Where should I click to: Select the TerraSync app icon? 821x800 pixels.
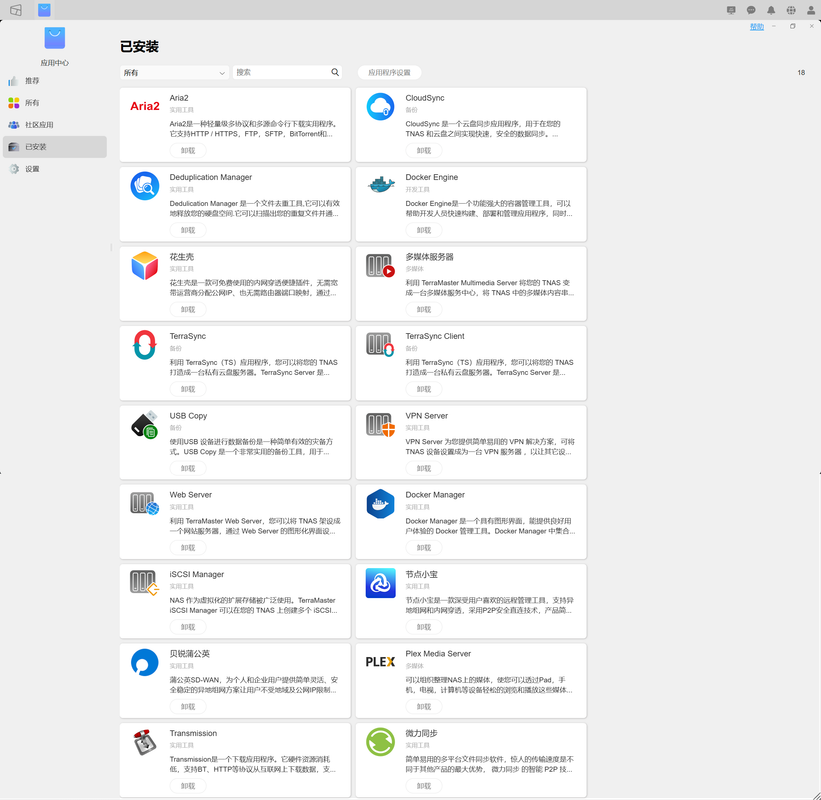[x=145, y=345]
